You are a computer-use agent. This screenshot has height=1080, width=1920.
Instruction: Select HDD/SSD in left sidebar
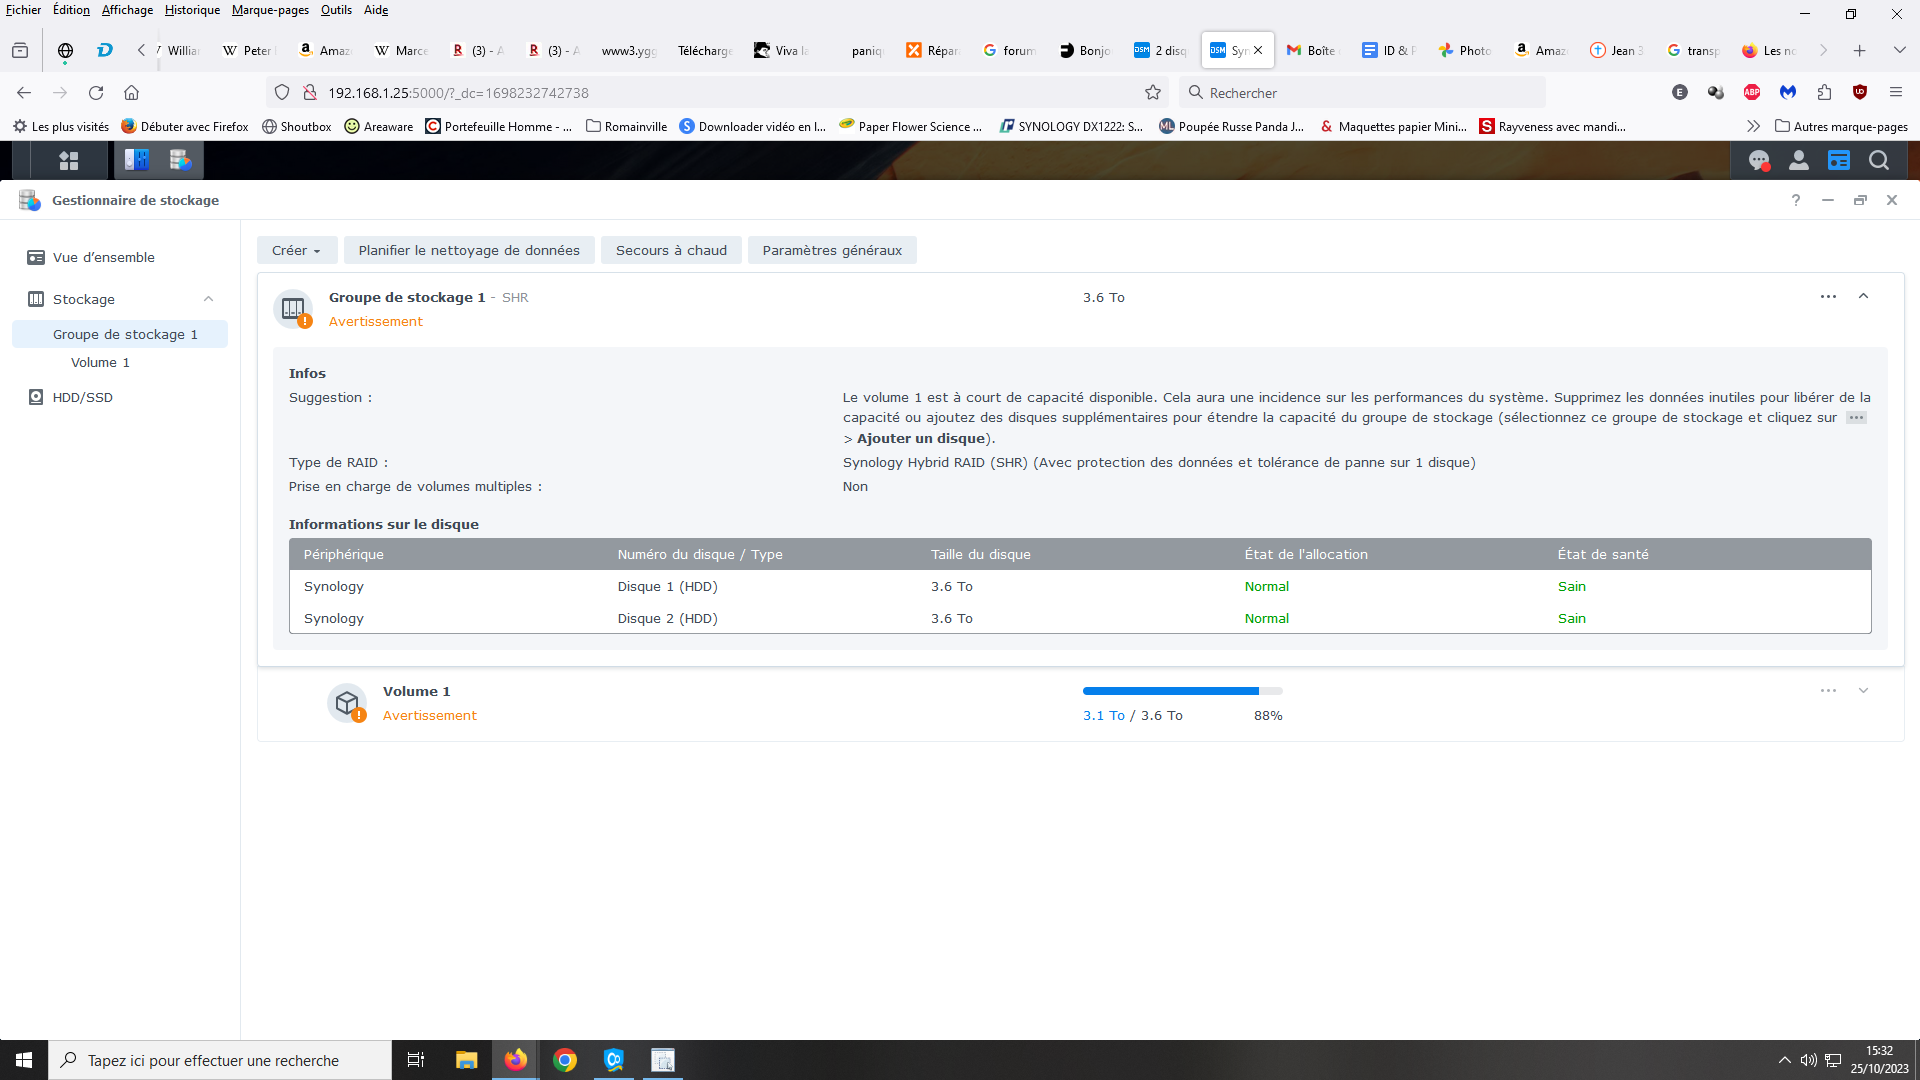(x=82, y=397)
